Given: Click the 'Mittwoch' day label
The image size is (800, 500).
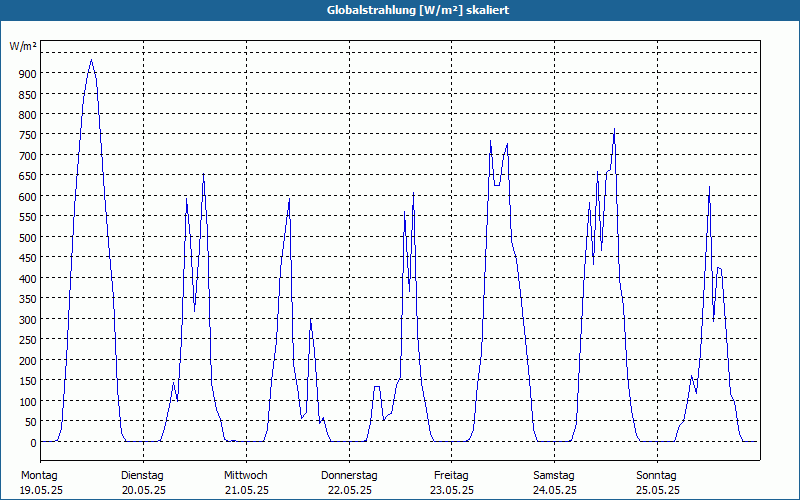Looking at the screenshot, I should [246, 476].
